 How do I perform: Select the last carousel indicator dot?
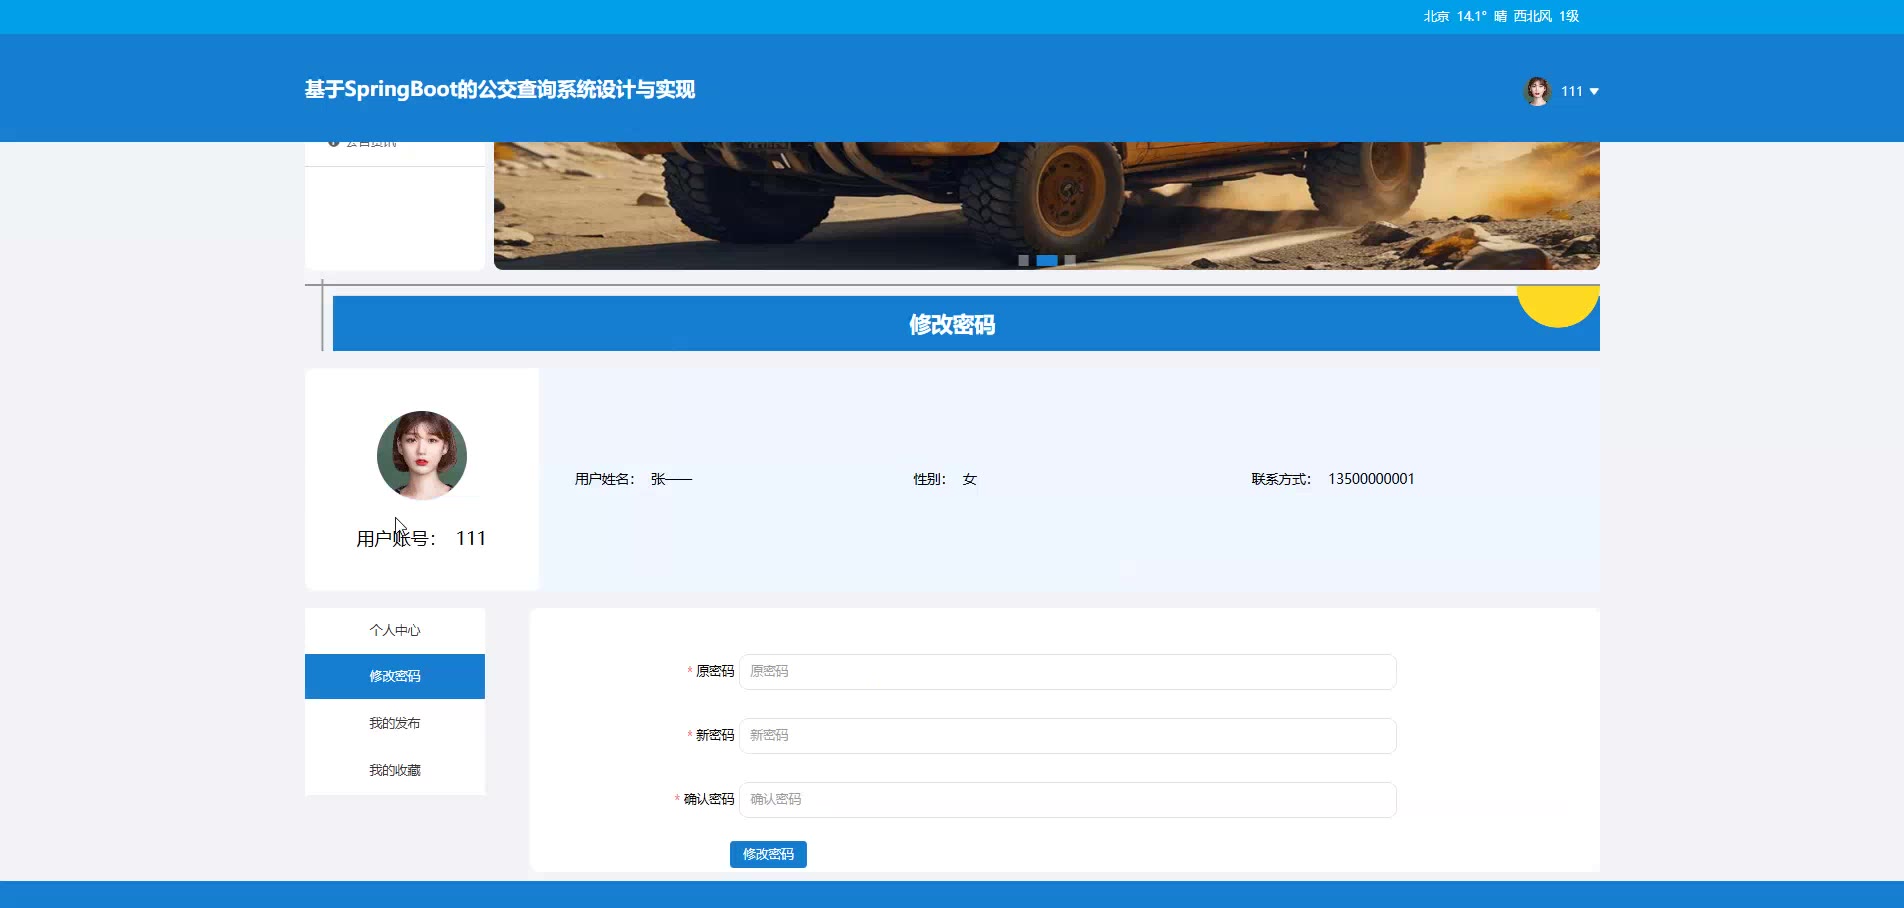pyautogui.click(x=1070, y=260)
